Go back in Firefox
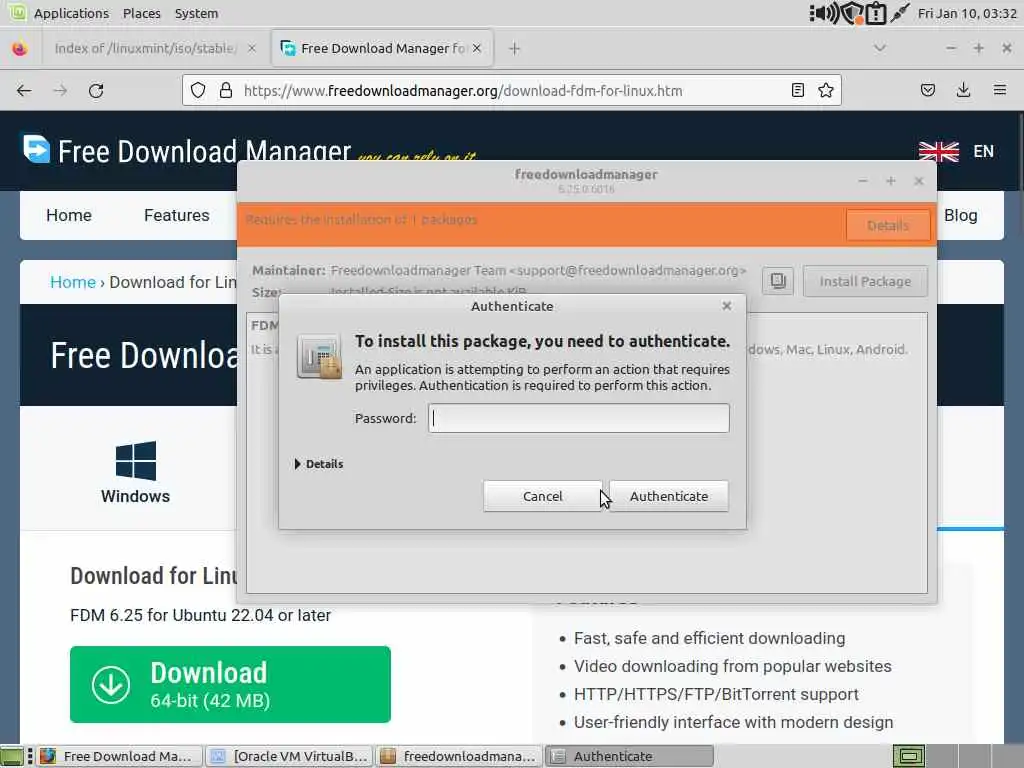The width and height of the screenshot is (1024, 768). coord(24,91)
